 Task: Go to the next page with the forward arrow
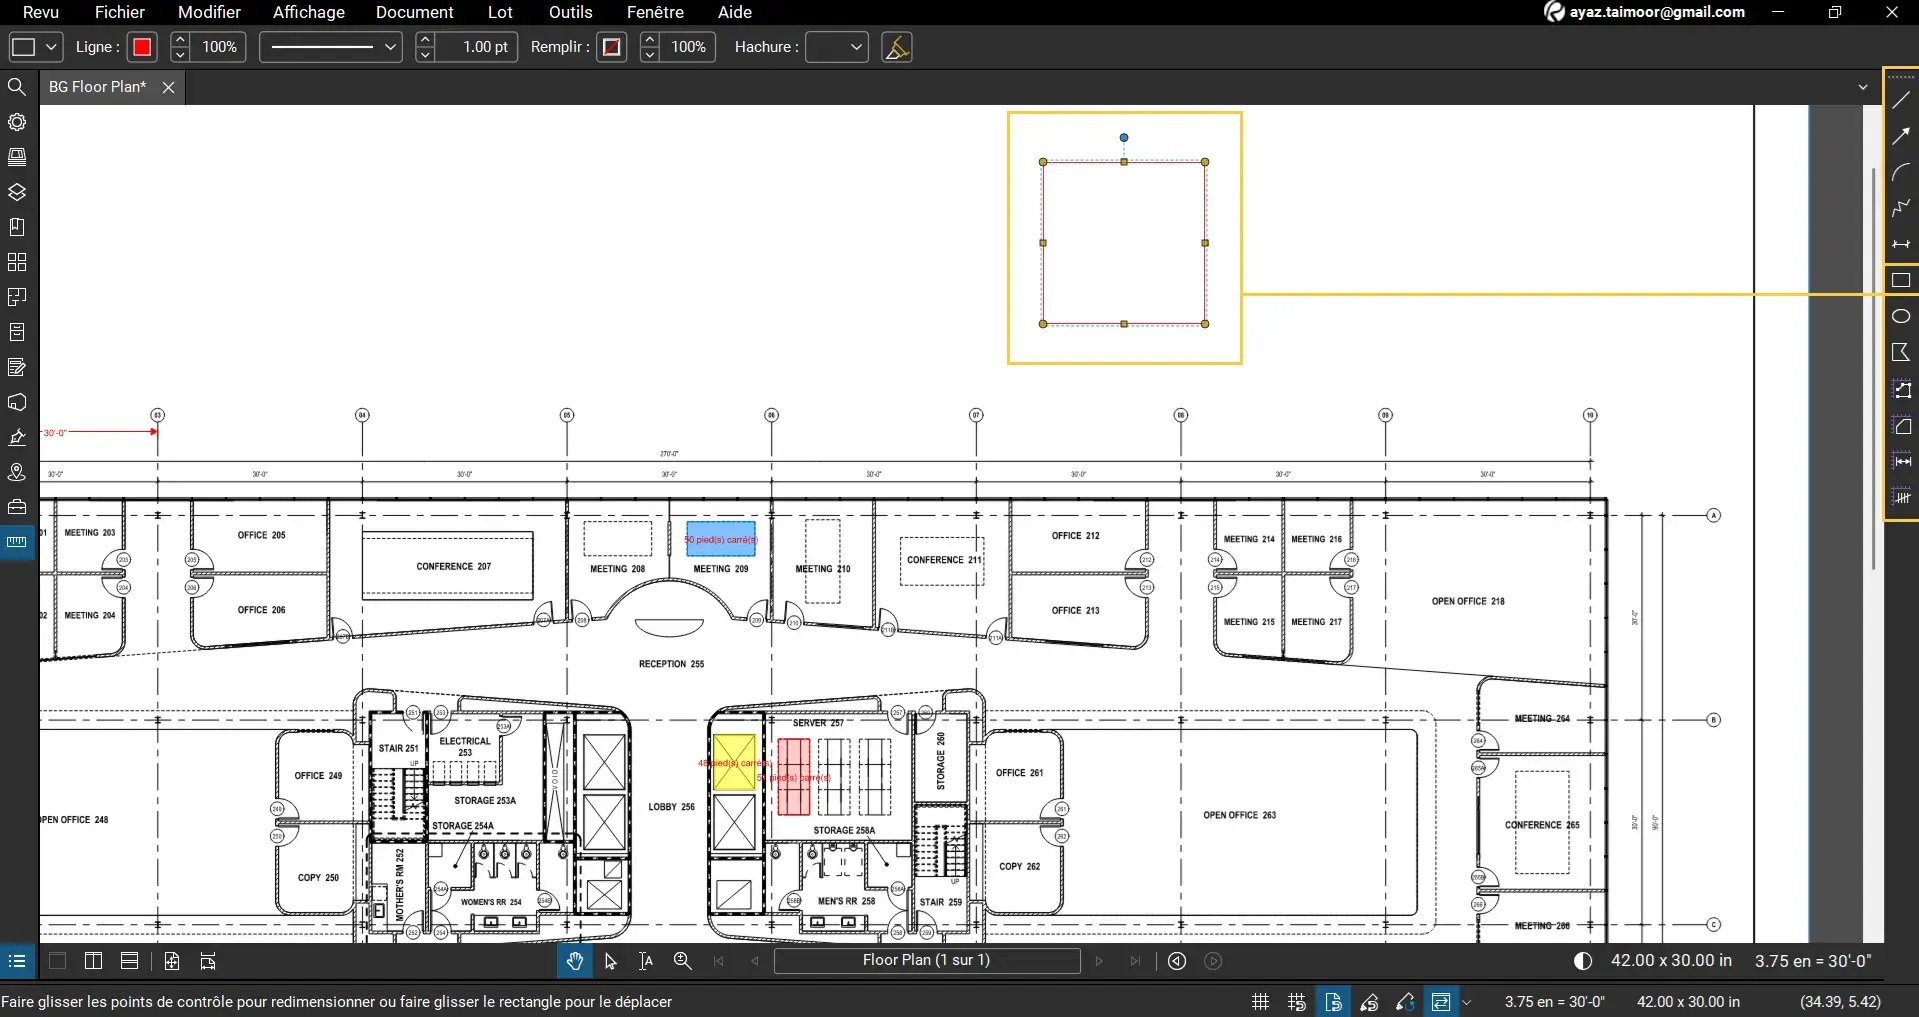point(1099,961)
